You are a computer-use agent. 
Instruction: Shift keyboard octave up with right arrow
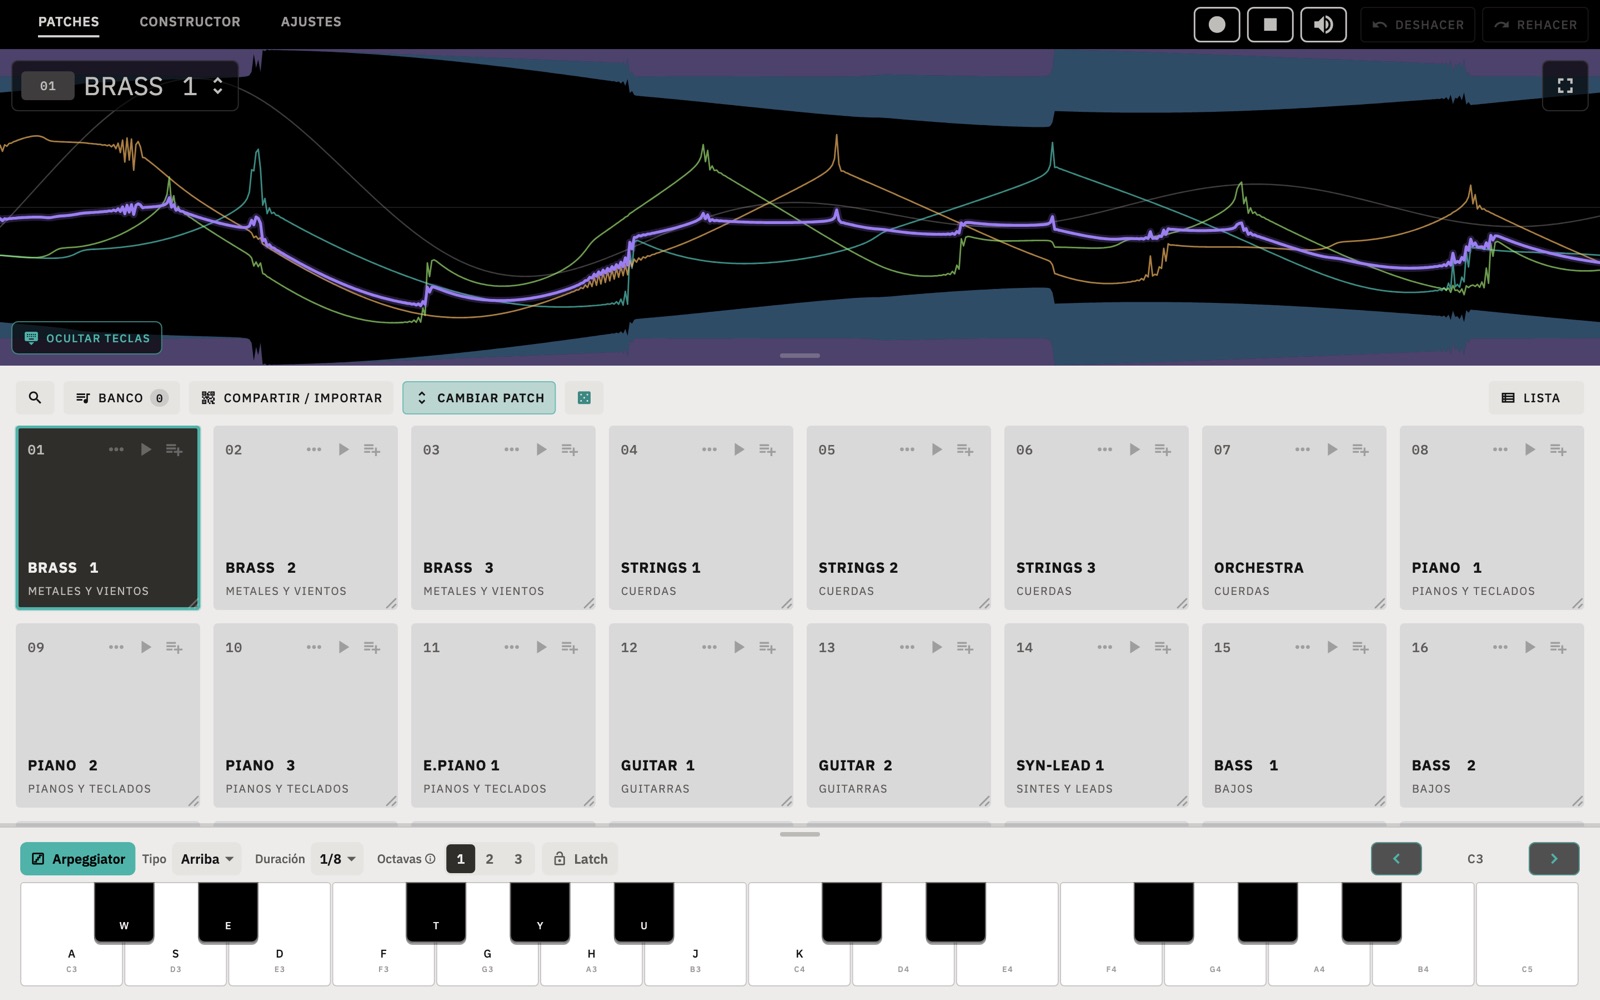coord(1554,859)
